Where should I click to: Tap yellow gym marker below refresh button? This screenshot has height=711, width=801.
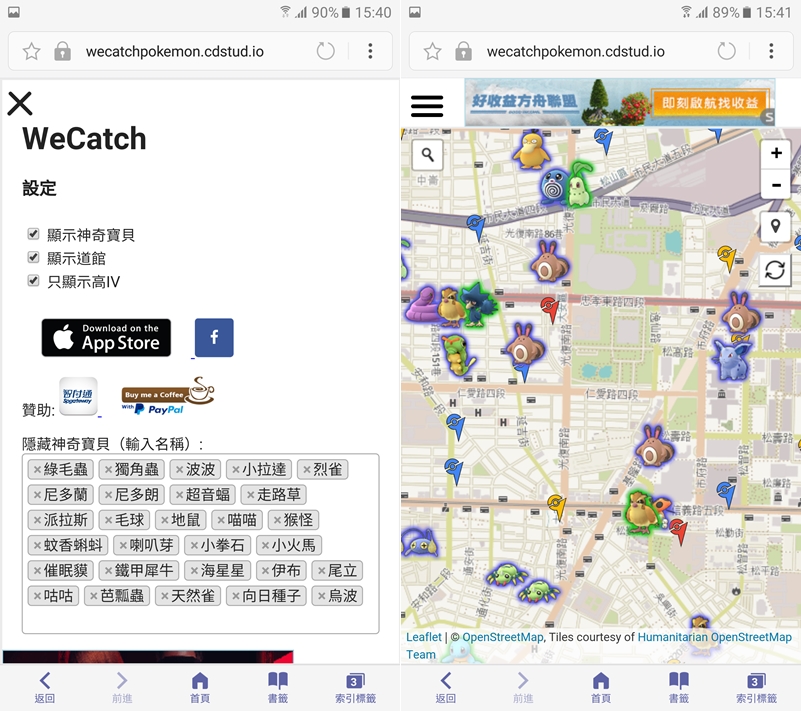click(x=727, y=257)
